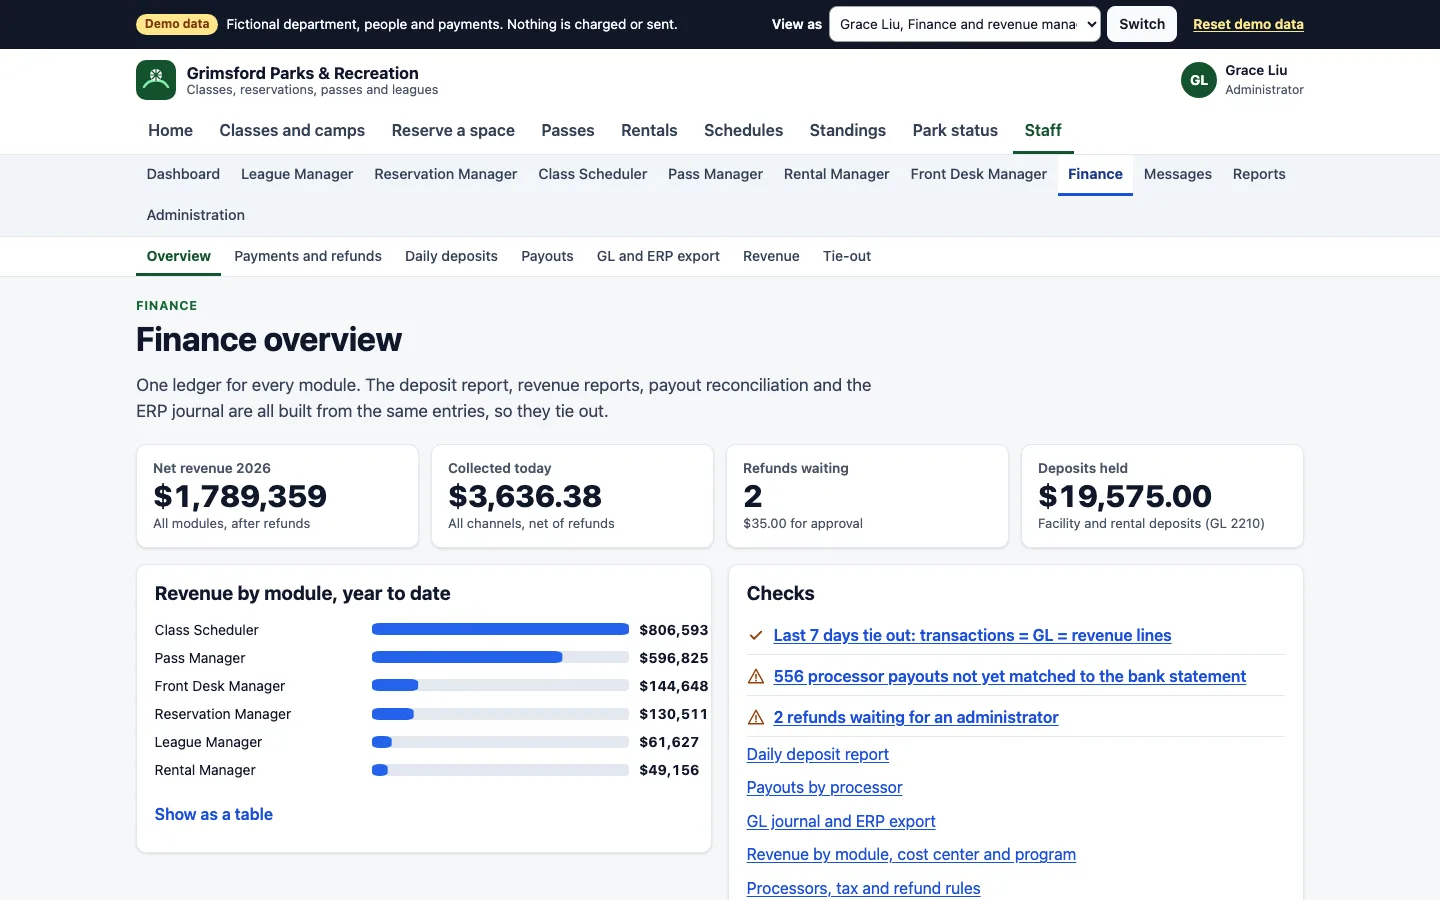Switch to Rental Manager staff tab
This screenshot has width=1440, height=900.
click(x=837, y=174)
